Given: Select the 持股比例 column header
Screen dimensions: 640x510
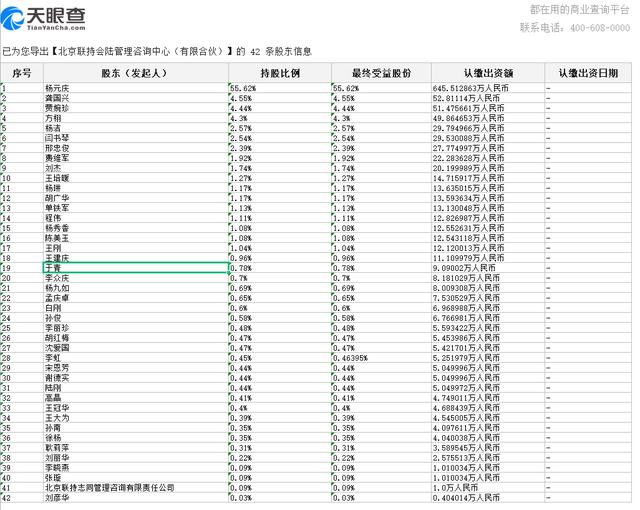Looking at the screenshot, I should click(x=280, y=73).
